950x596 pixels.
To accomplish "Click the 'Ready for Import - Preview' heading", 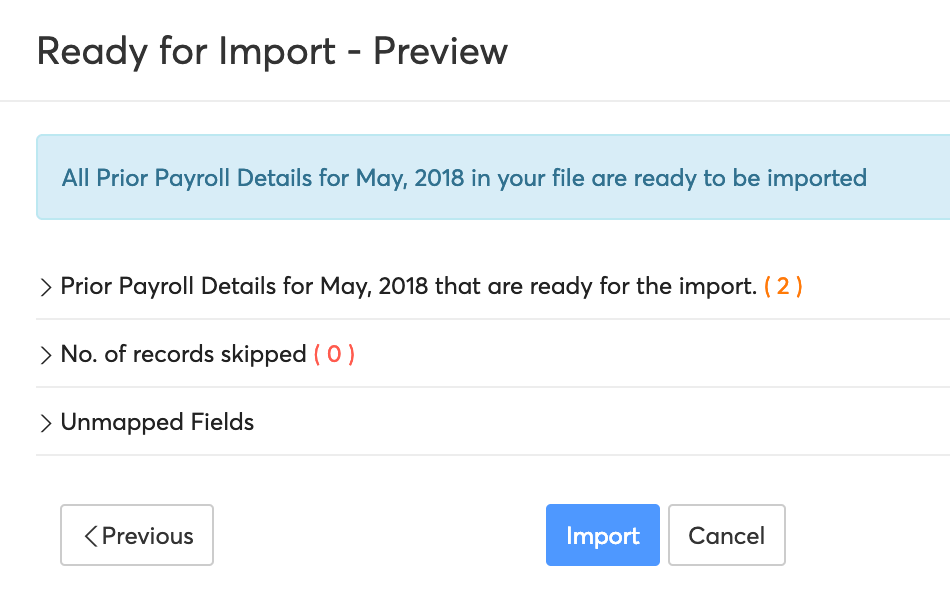I will coord(272,51).
